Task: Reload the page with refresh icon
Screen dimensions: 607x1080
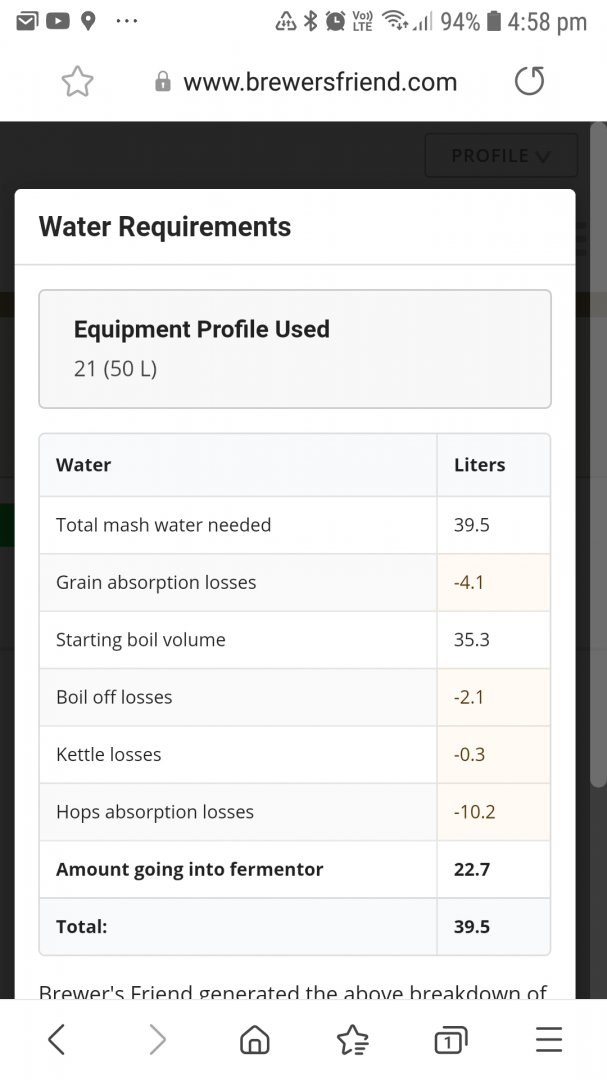Action: [x=529, y=81]
